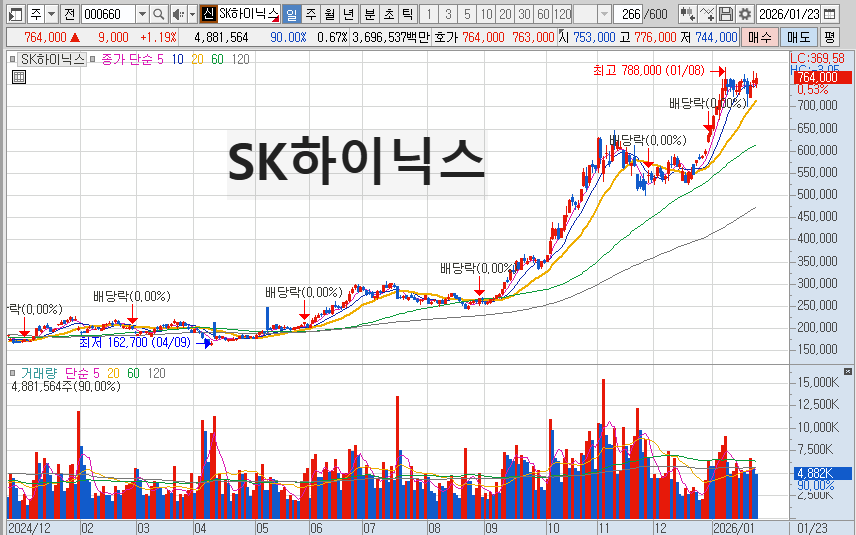The image size is (856, 535).
Task: Select the 월 monthly period button
Action: point(330,14)
